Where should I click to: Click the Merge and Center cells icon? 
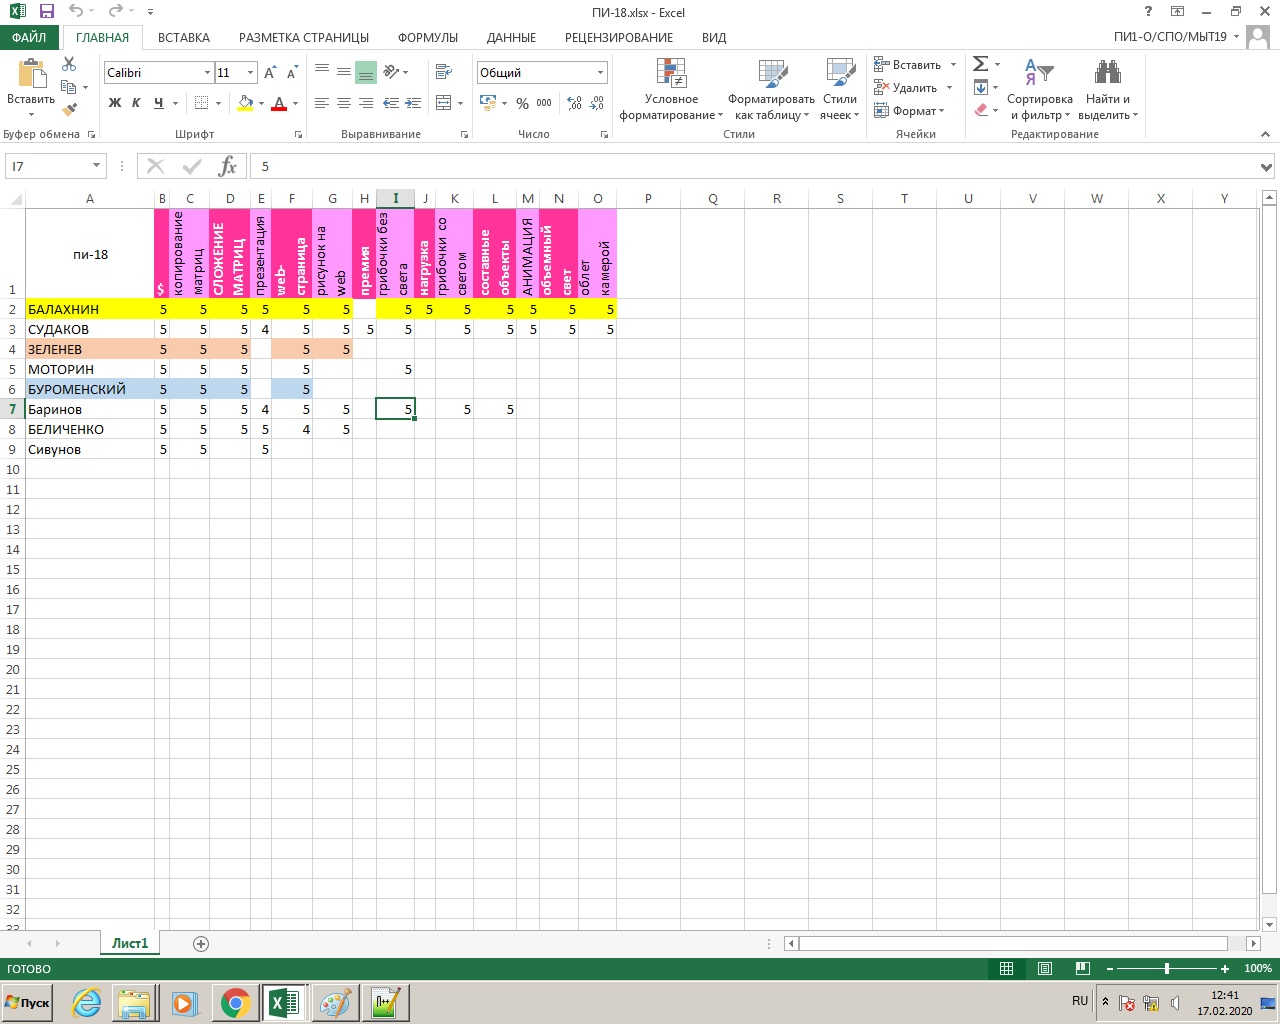point(442,103)
